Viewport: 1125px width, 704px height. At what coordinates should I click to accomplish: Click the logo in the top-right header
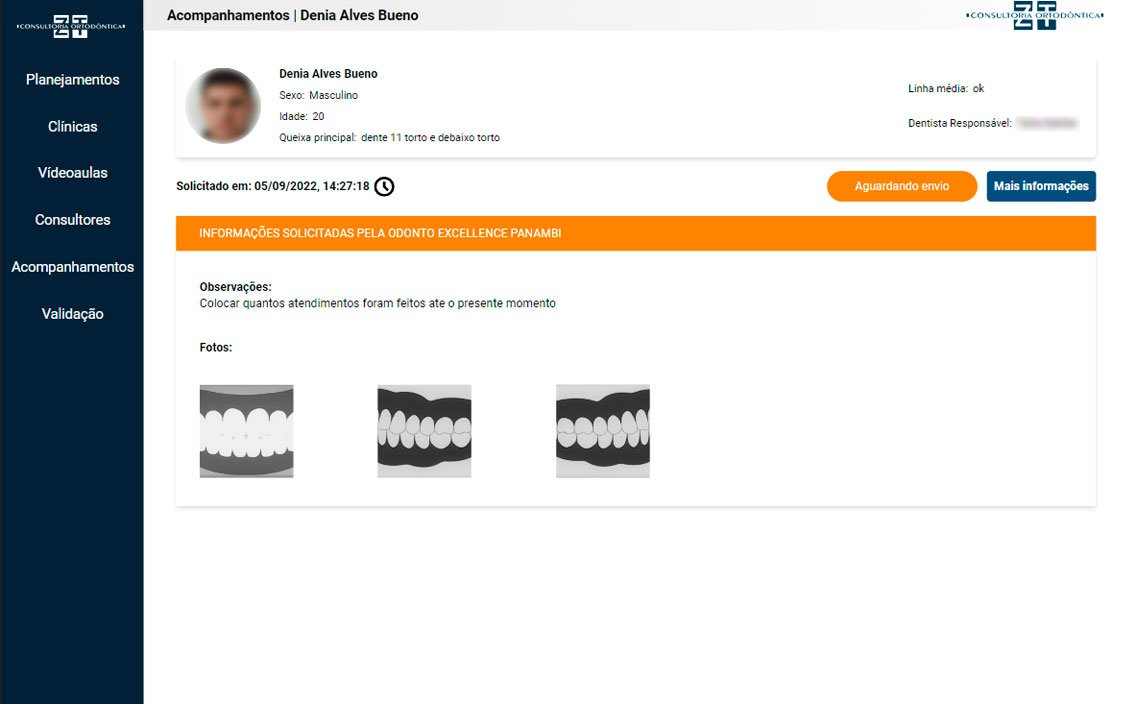pos(1034,15)
